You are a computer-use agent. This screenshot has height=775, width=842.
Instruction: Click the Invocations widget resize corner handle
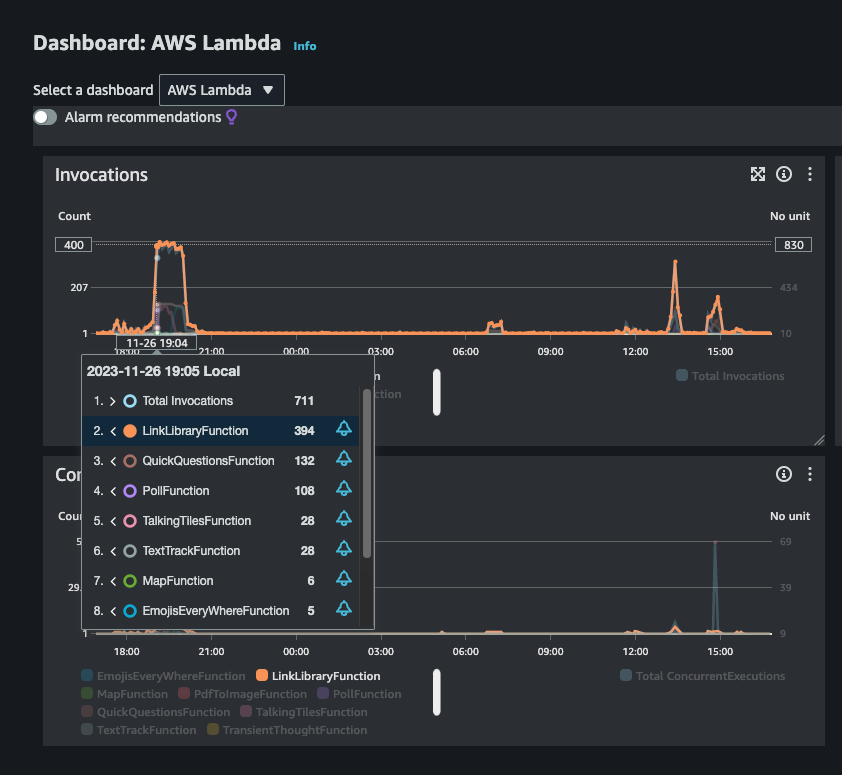(819, 440)
